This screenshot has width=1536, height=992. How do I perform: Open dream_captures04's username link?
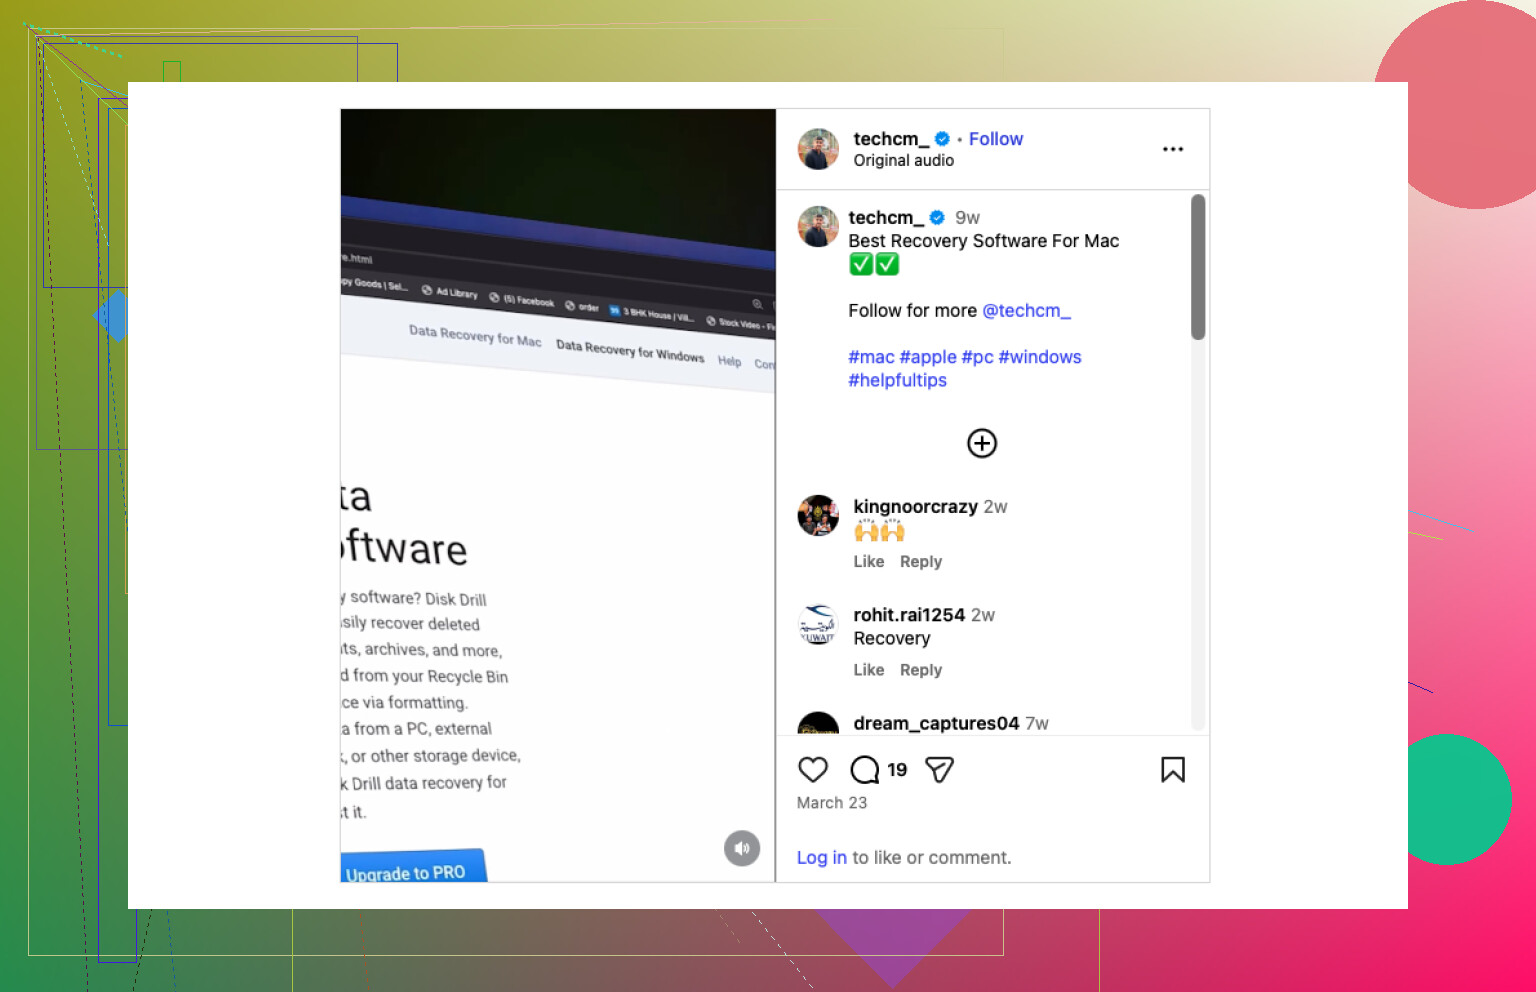936,723
